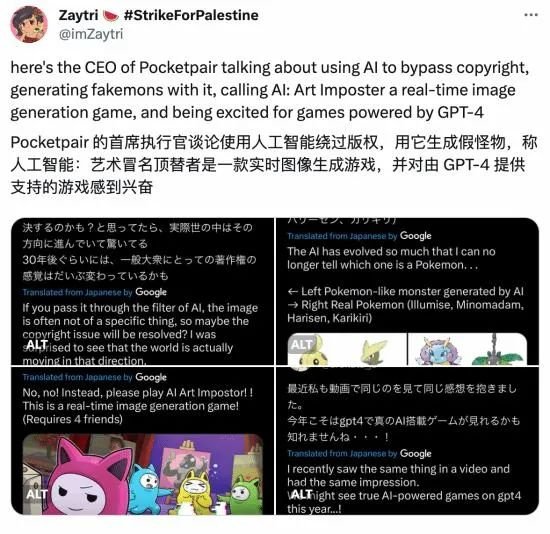The width and height of the screenshot is (550, 534).
Task: Click the Google logo in top-right screenshot
Action: click(416, 235)
